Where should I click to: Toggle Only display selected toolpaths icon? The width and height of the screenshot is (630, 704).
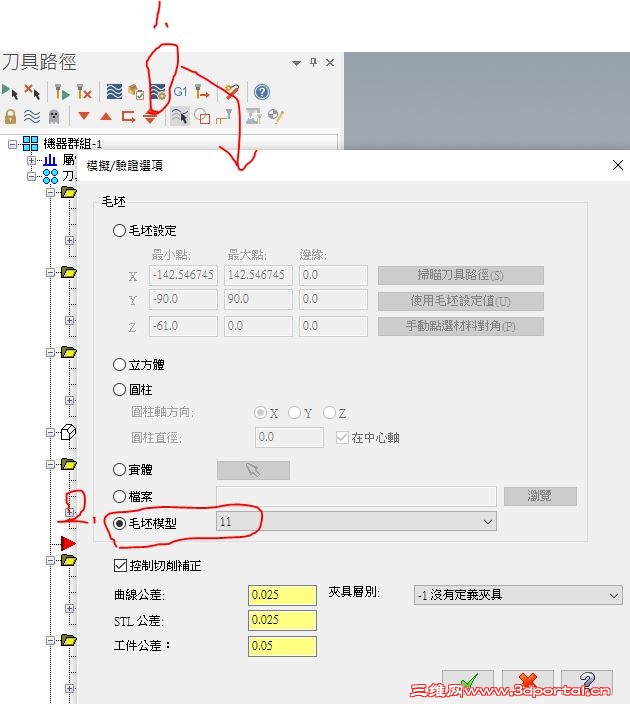pos(180,116)
